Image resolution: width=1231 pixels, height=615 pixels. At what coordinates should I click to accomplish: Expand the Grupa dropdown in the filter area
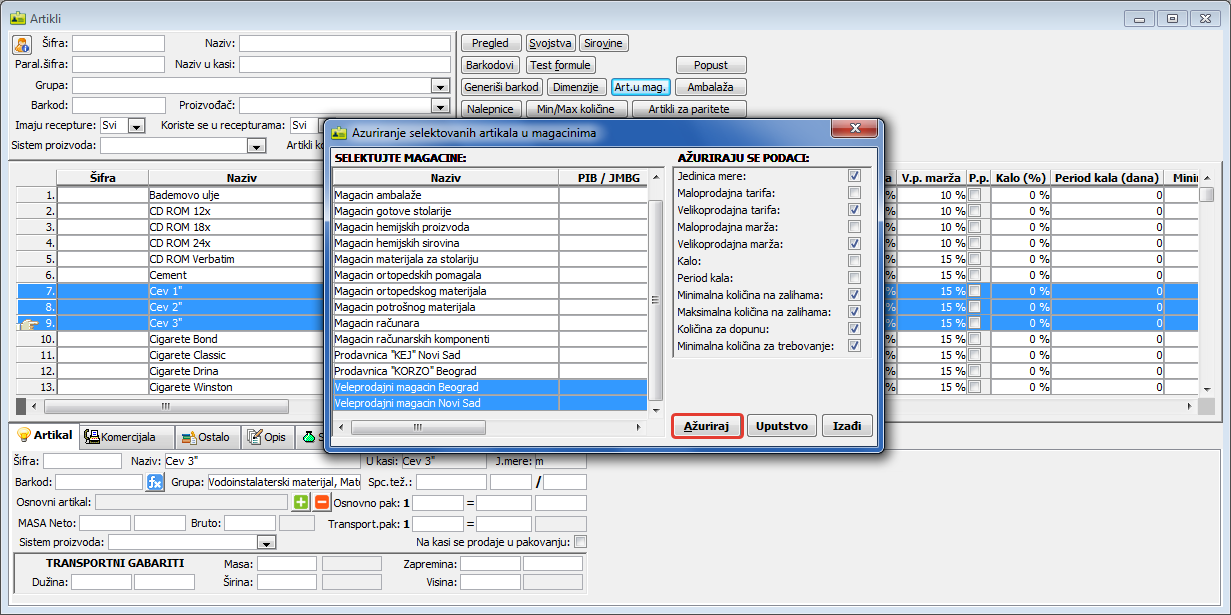click(440, 86)
